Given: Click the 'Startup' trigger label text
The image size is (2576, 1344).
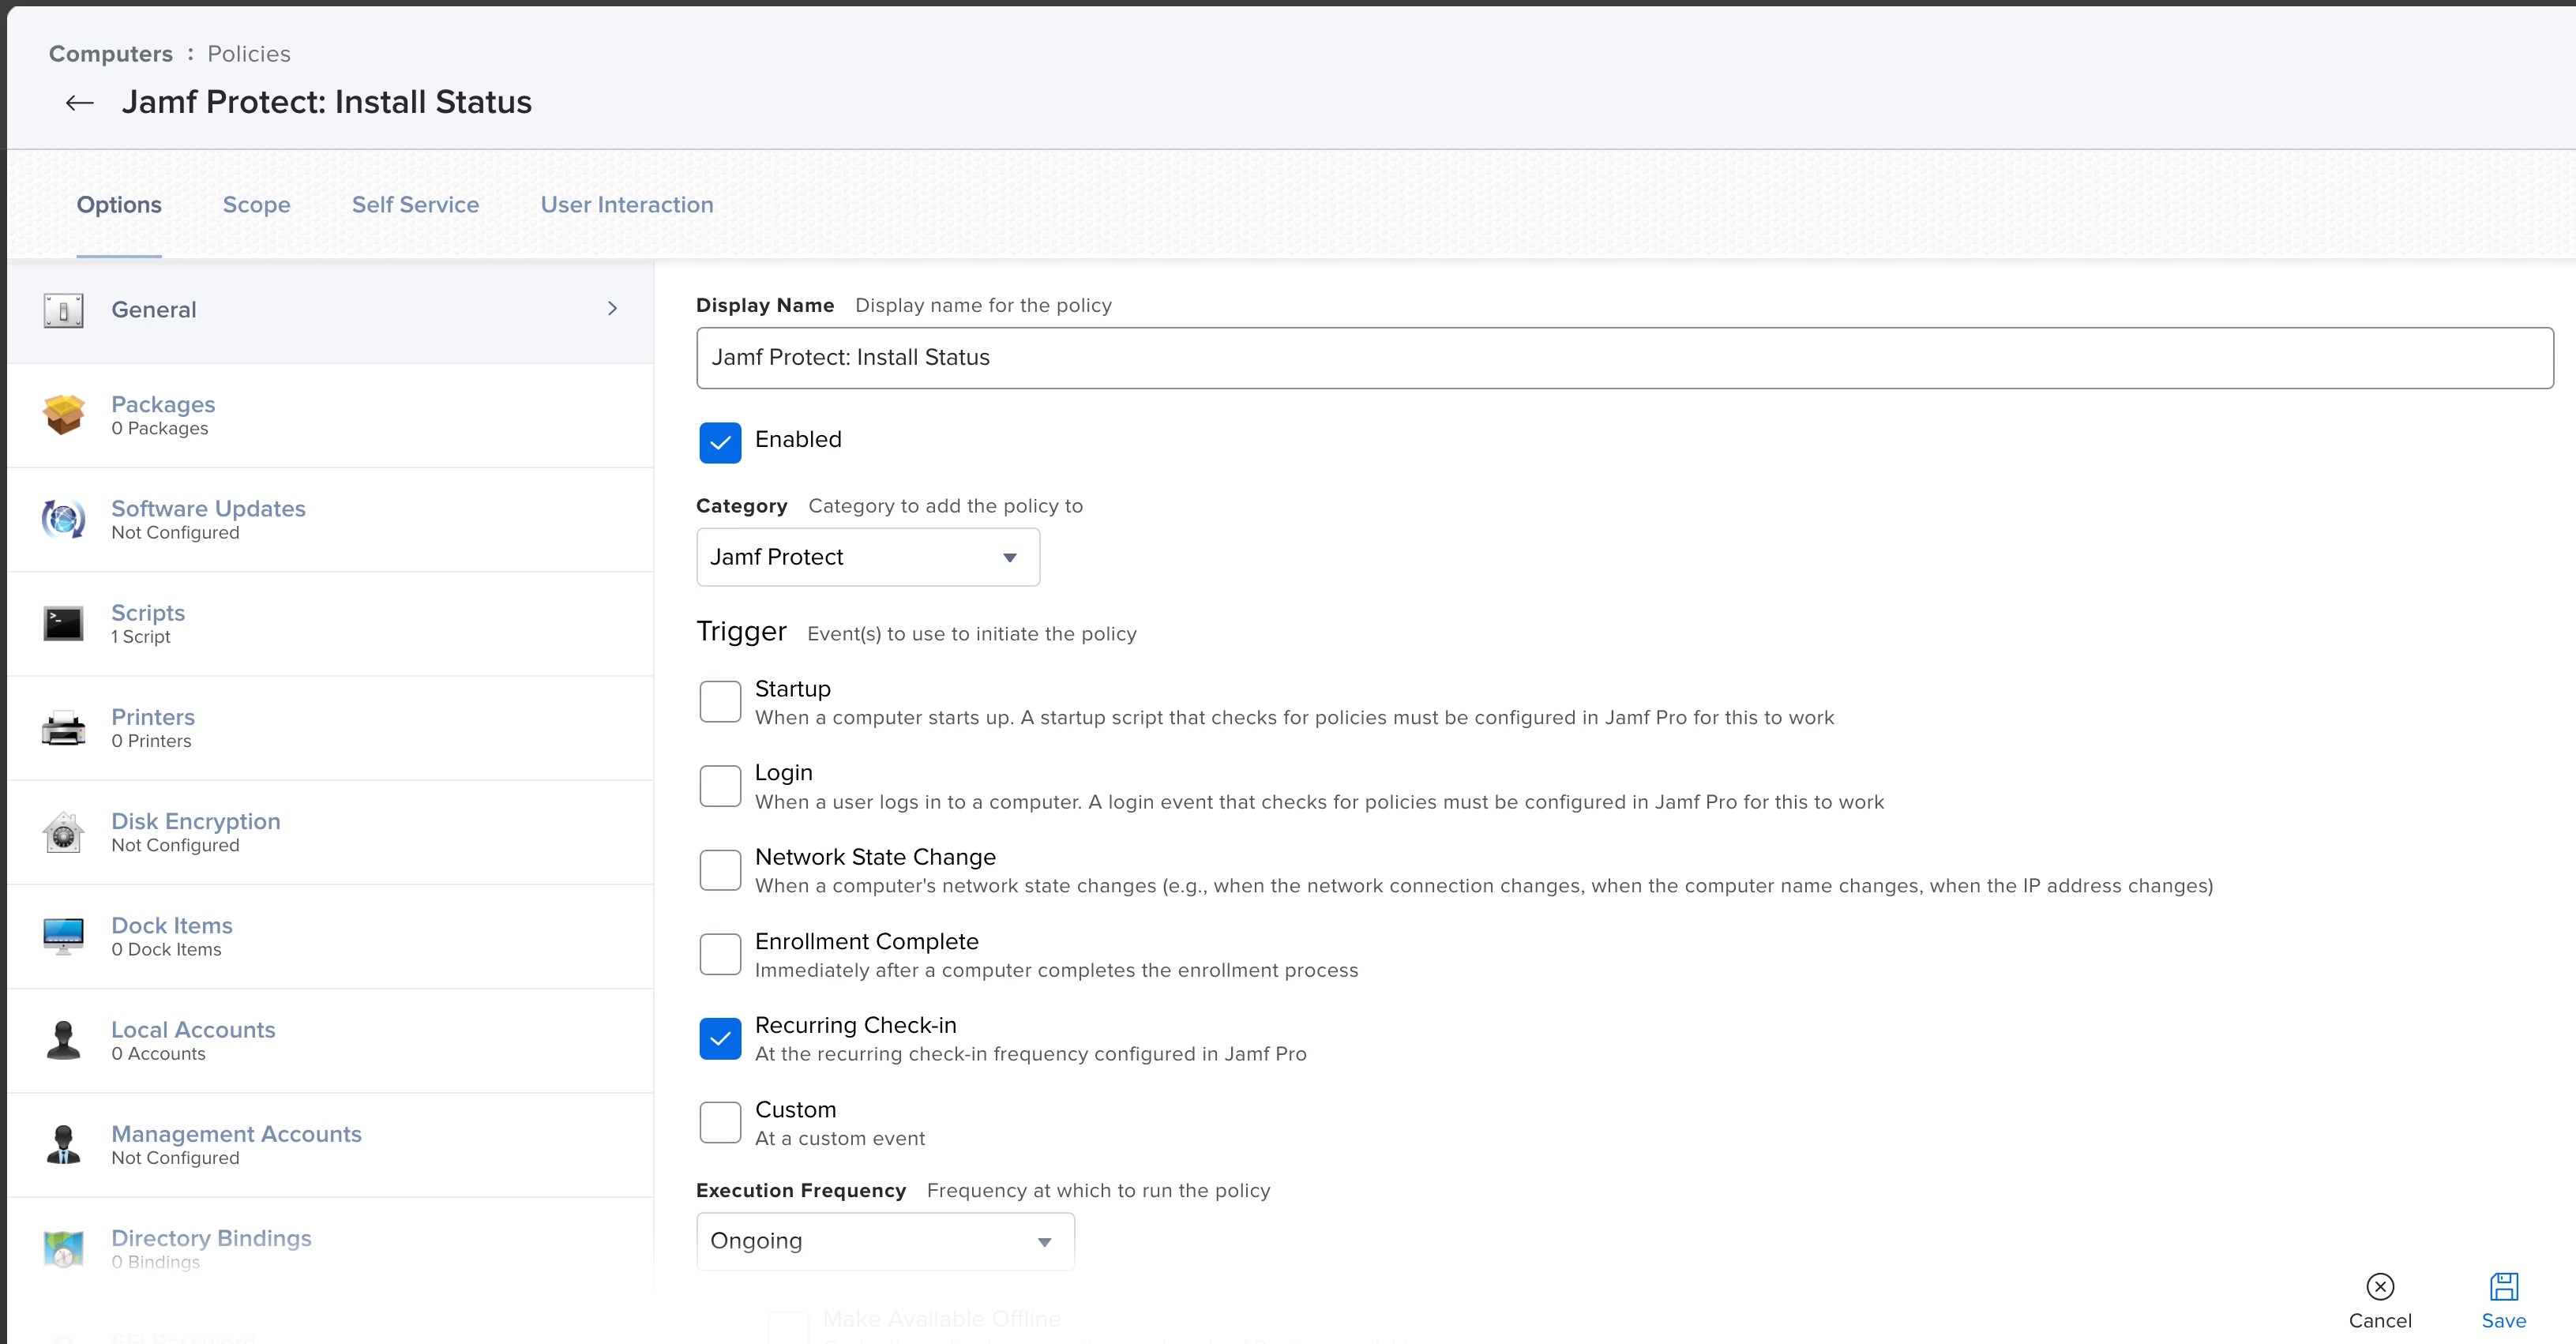Looking at the screenshot, I should (793, 689).
